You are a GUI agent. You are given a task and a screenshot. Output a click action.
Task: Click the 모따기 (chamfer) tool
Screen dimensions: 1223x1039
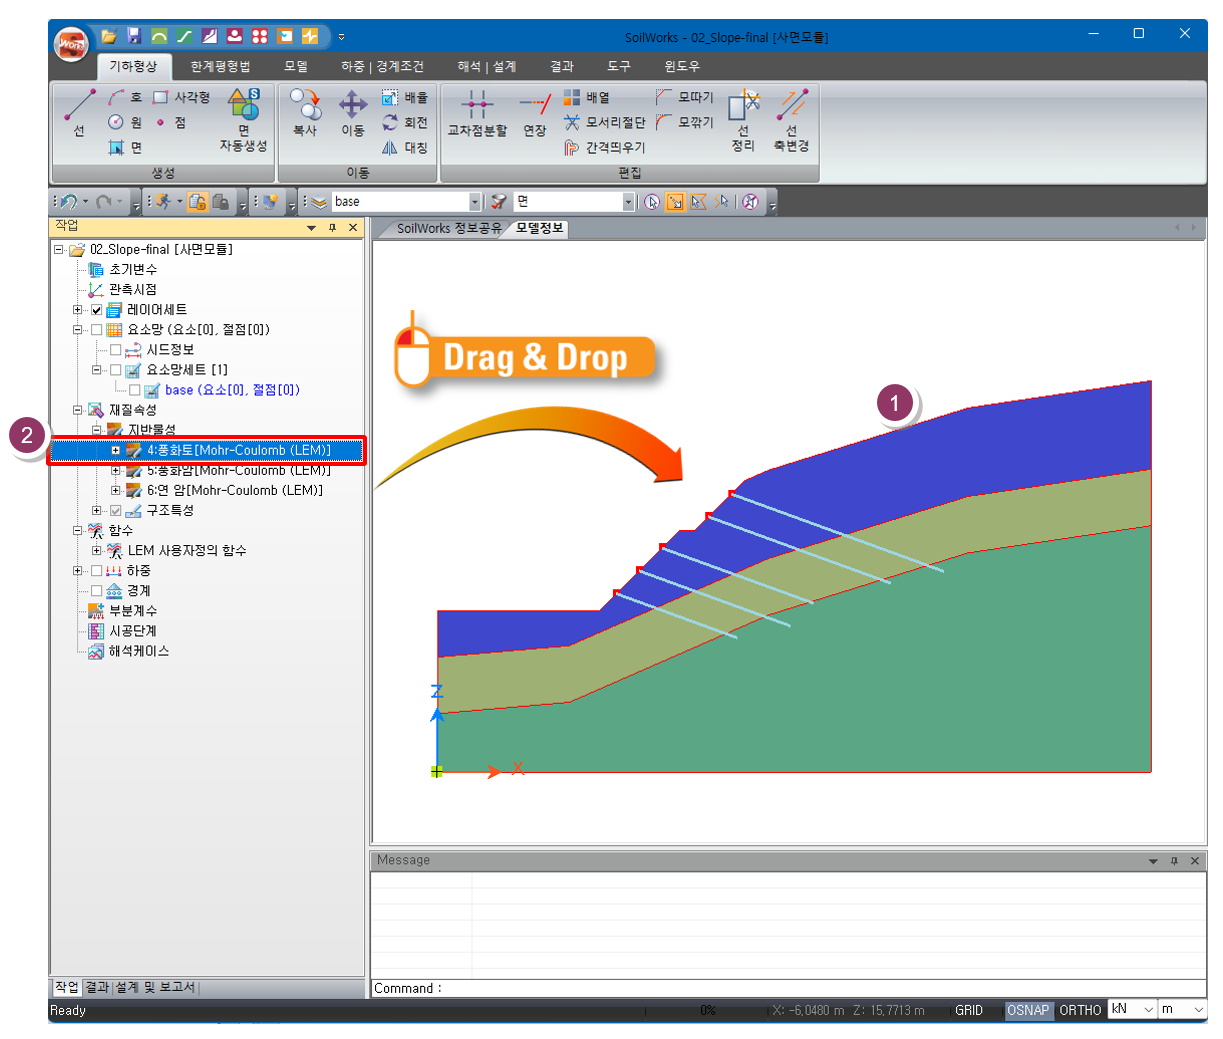click(685, 97)
